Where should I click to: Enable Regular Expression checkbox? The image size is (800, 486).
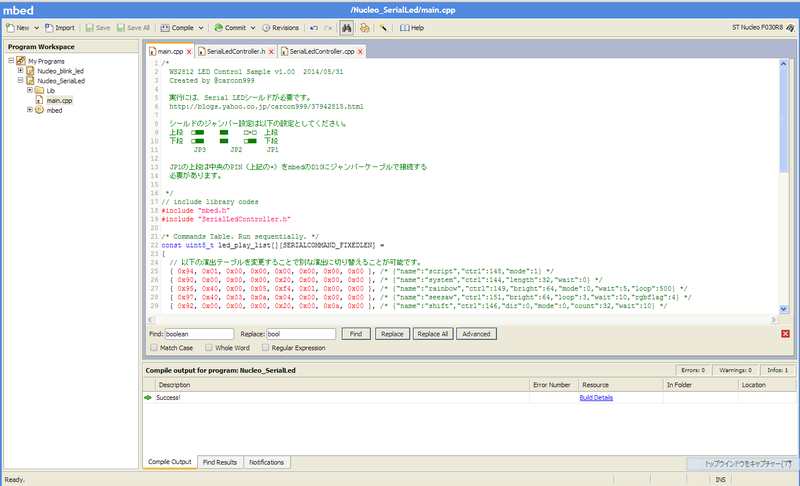(x=265, y=347)
